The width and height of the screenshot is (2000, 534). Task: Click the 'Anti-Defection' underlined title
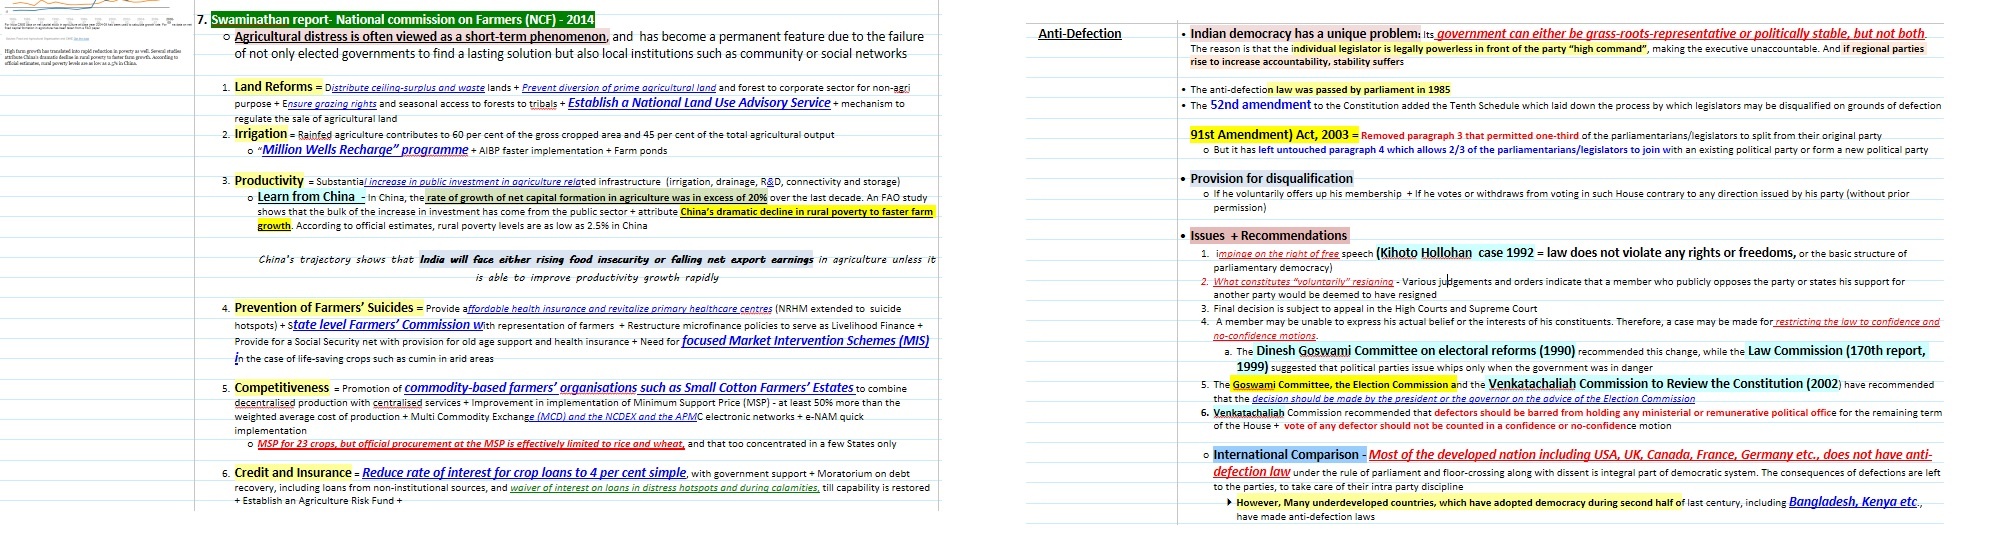pyautogui.click(x=1079, y=34)
